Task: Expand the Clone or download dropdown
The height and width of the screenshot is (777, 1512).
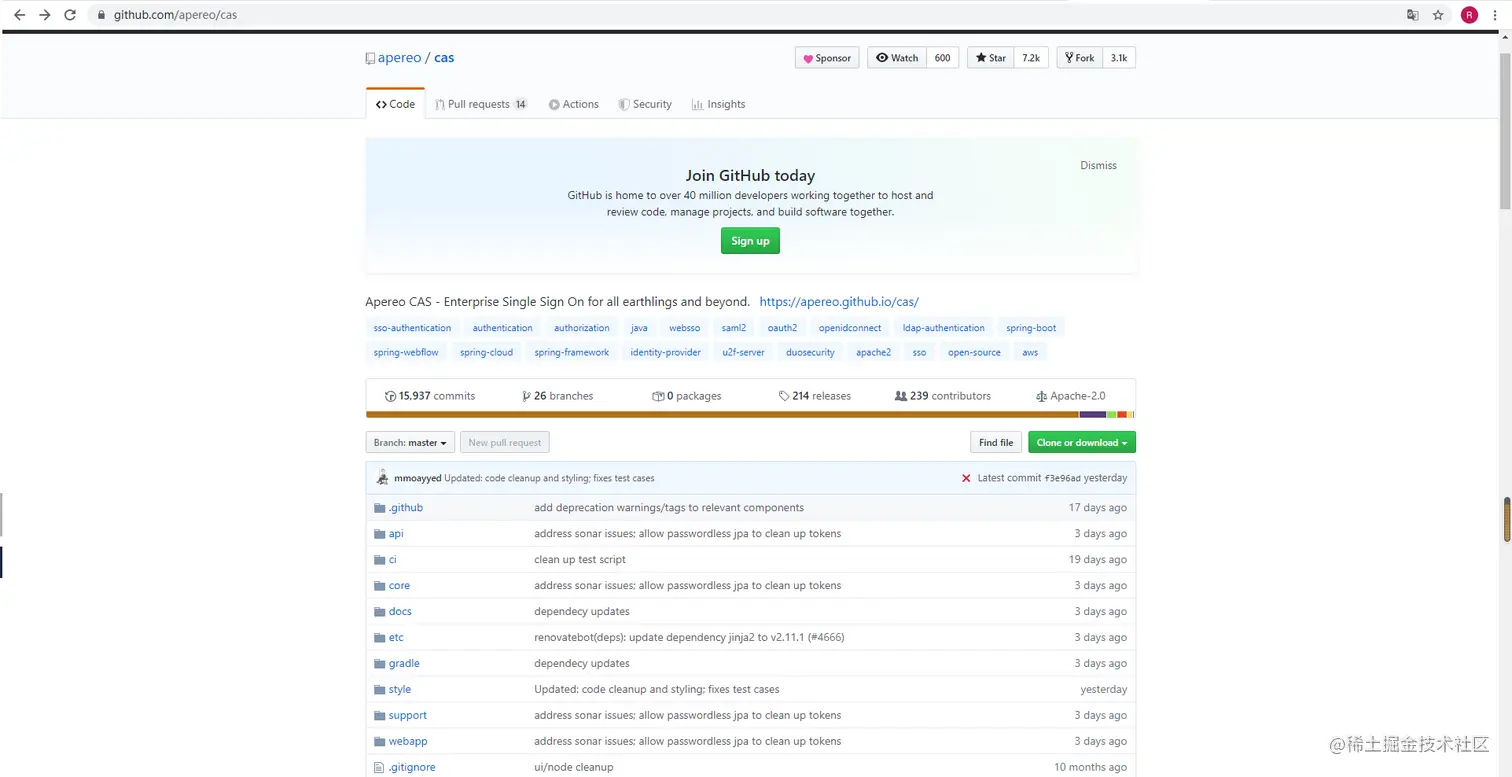Action: 1082,442
